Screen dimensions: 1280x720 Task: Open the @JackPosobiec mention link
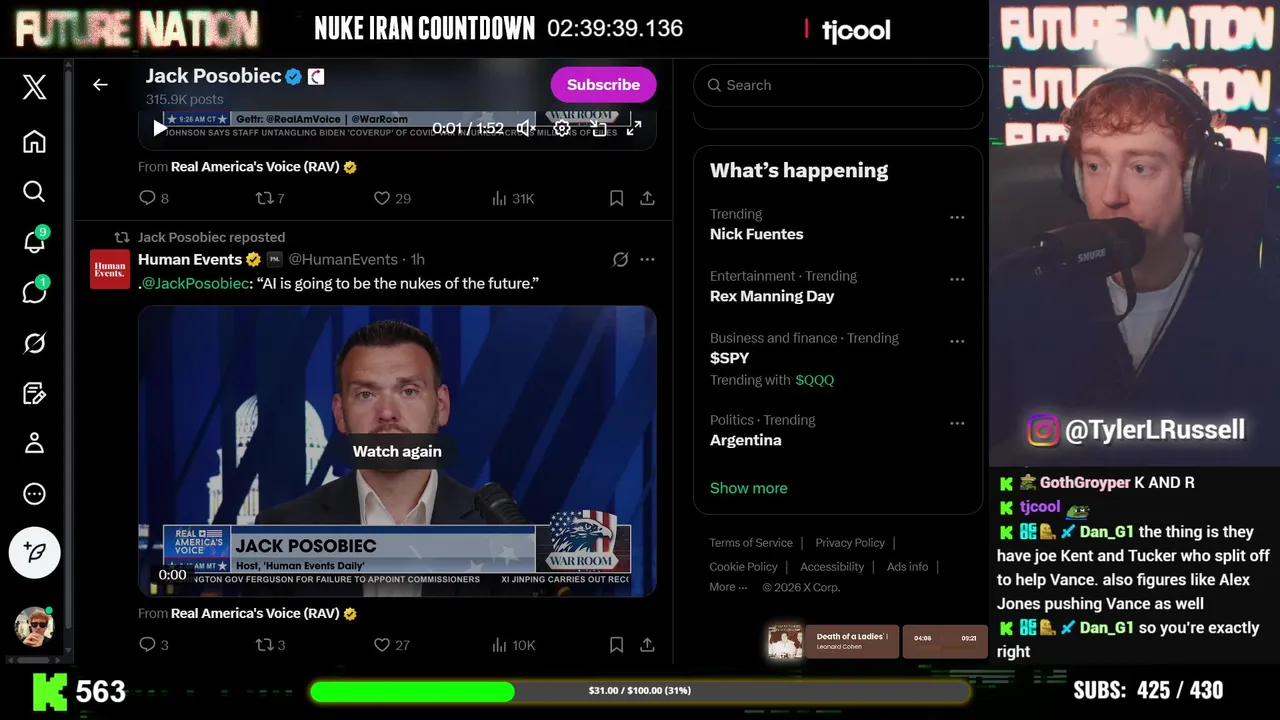point(195,283)
